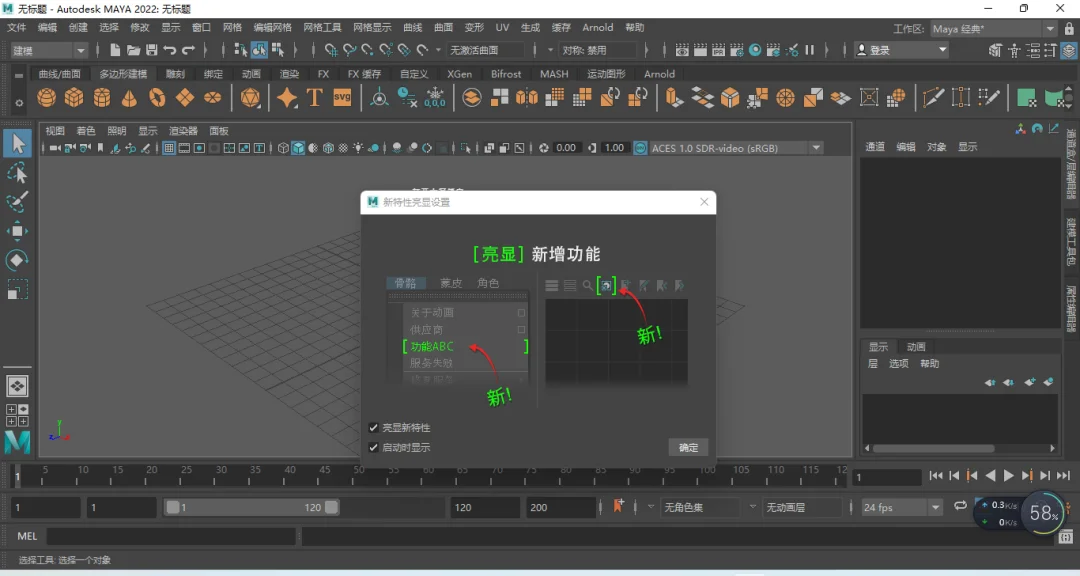Click the playback range slider bar
Image resolution: width=1080 pixels, height=576 pixels.
[252, 508]
